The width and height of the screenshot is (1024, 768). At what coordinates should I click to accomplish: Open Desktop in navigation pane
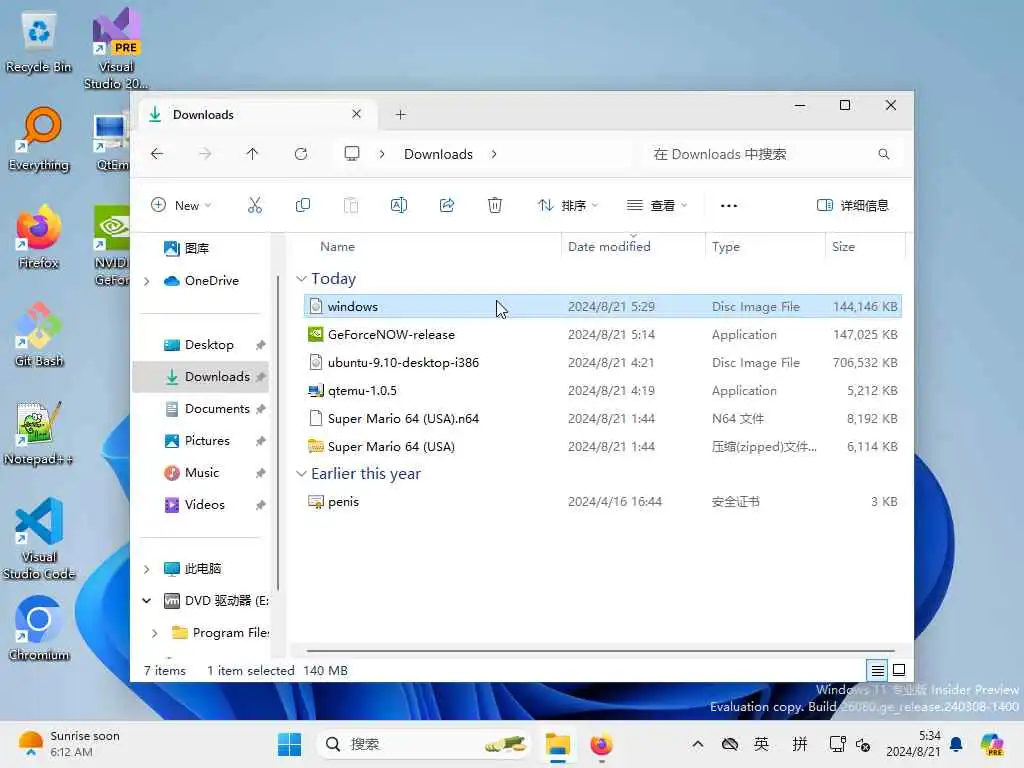[x=209, y=345]
